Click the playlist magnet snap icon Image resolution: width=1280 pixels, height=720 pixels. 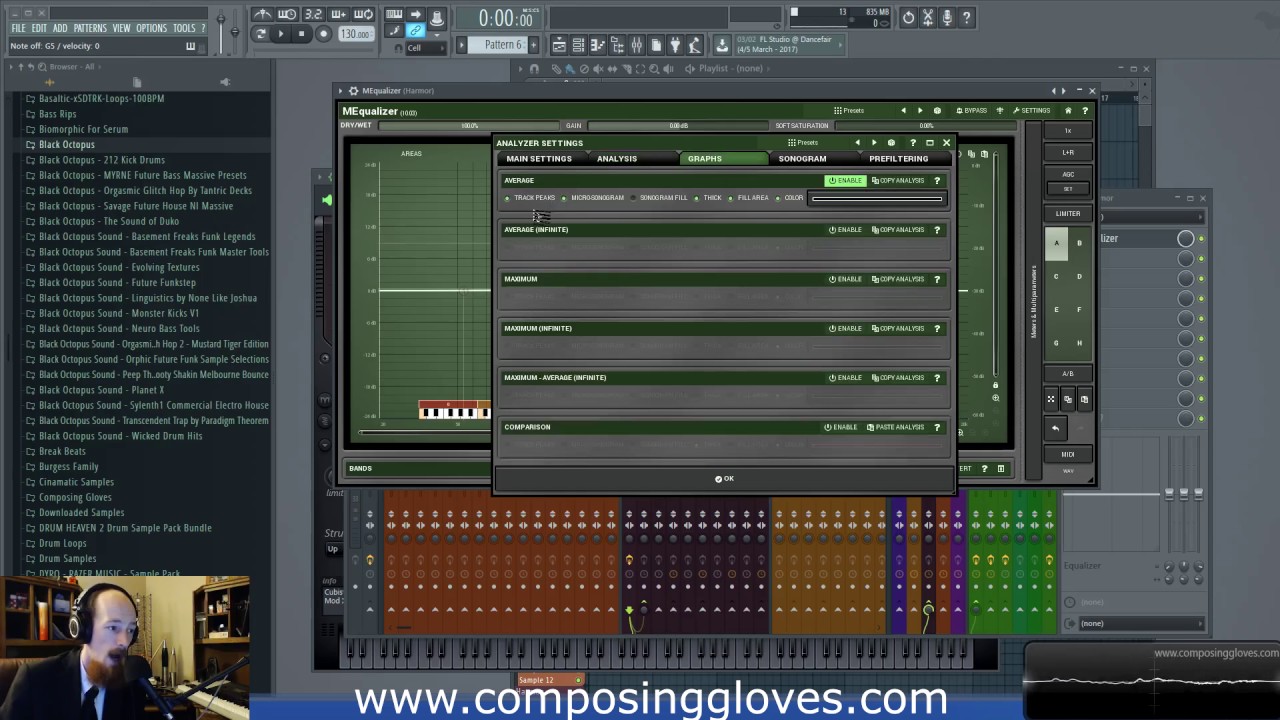(x=534, y=69)
